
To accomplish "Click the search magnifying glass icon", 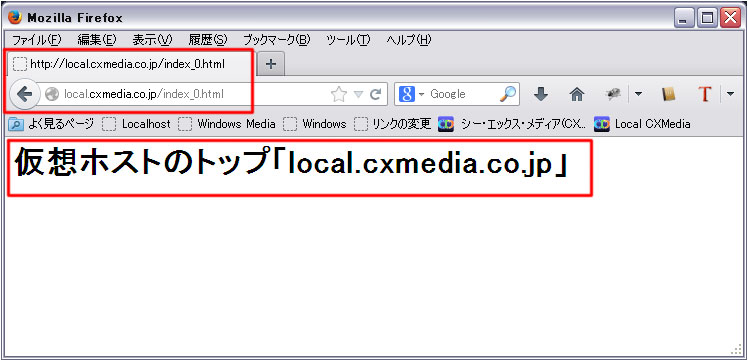I will [x=508, y=94].
